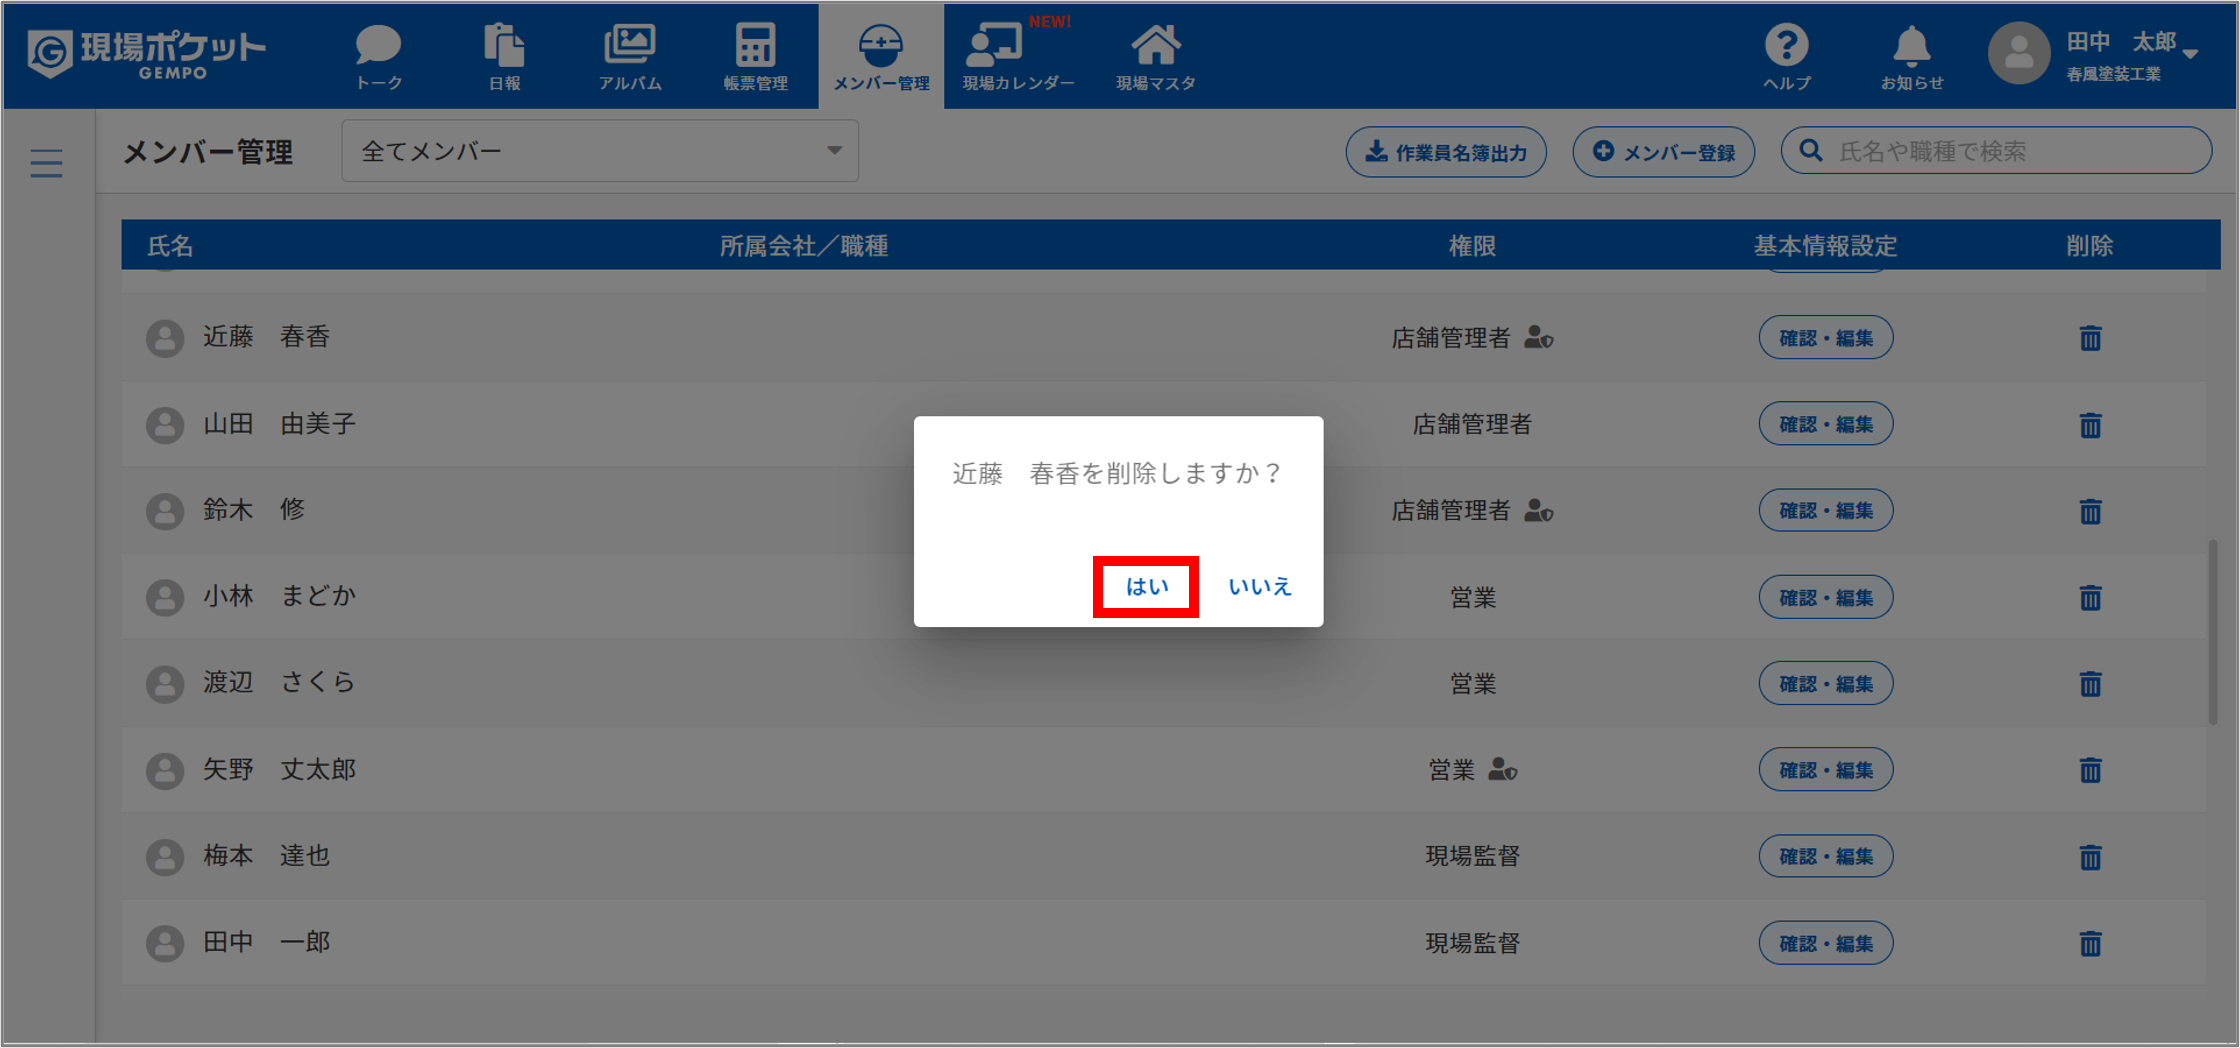The image size is (2240, 1048).
Task: Click the trash icon for 田中 一郎
Action: (2090, 943)
